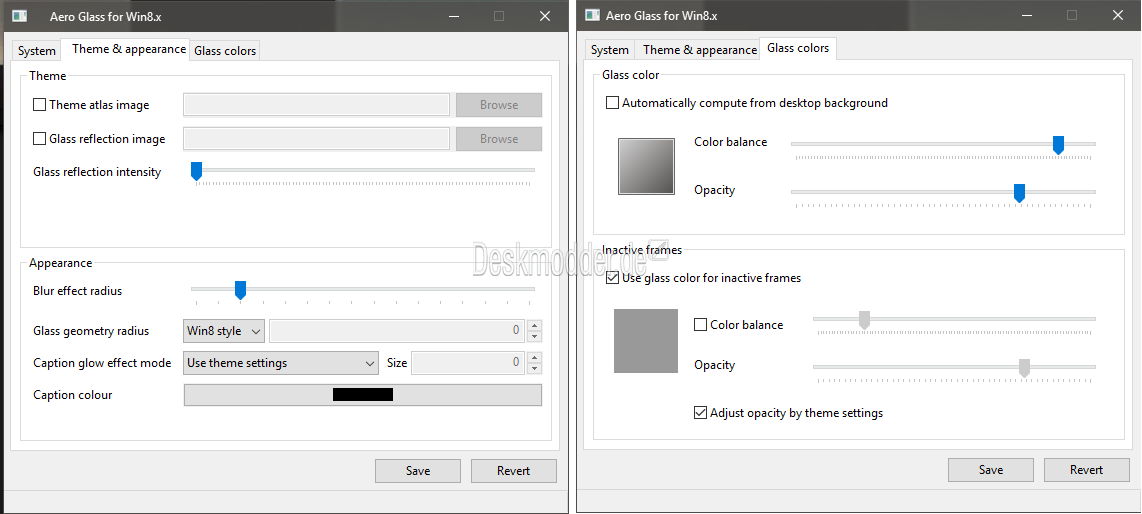Click the inactive frames gray color swatch
Viewport: 1142px width, 514px height.
coord(646,341)
